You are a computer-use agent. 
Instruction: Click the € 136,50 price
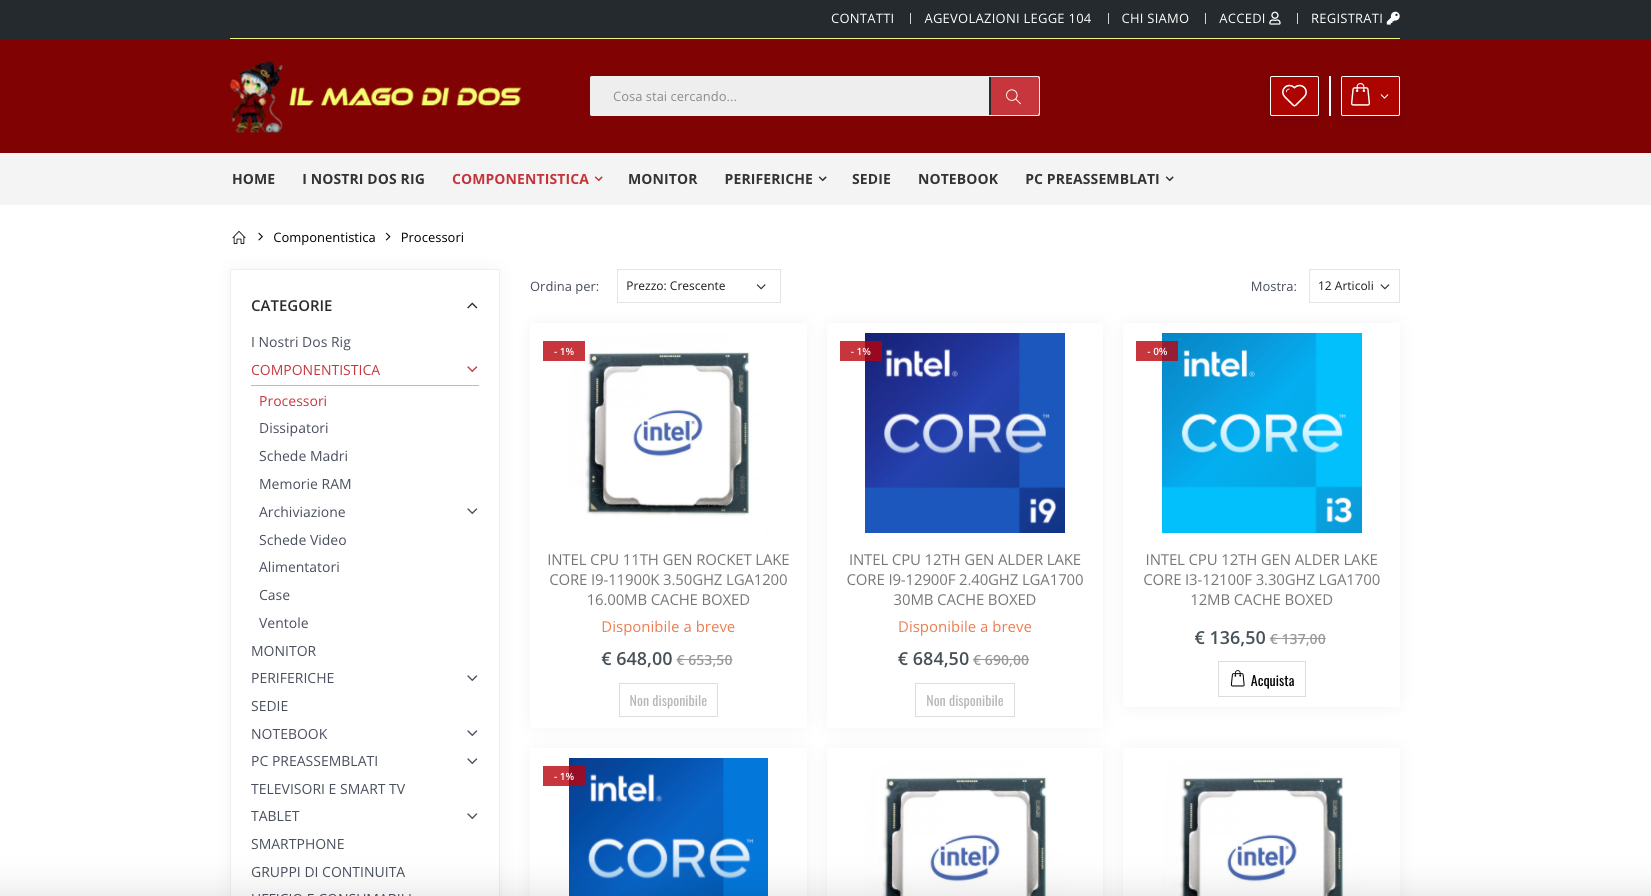coord(1230,638)
